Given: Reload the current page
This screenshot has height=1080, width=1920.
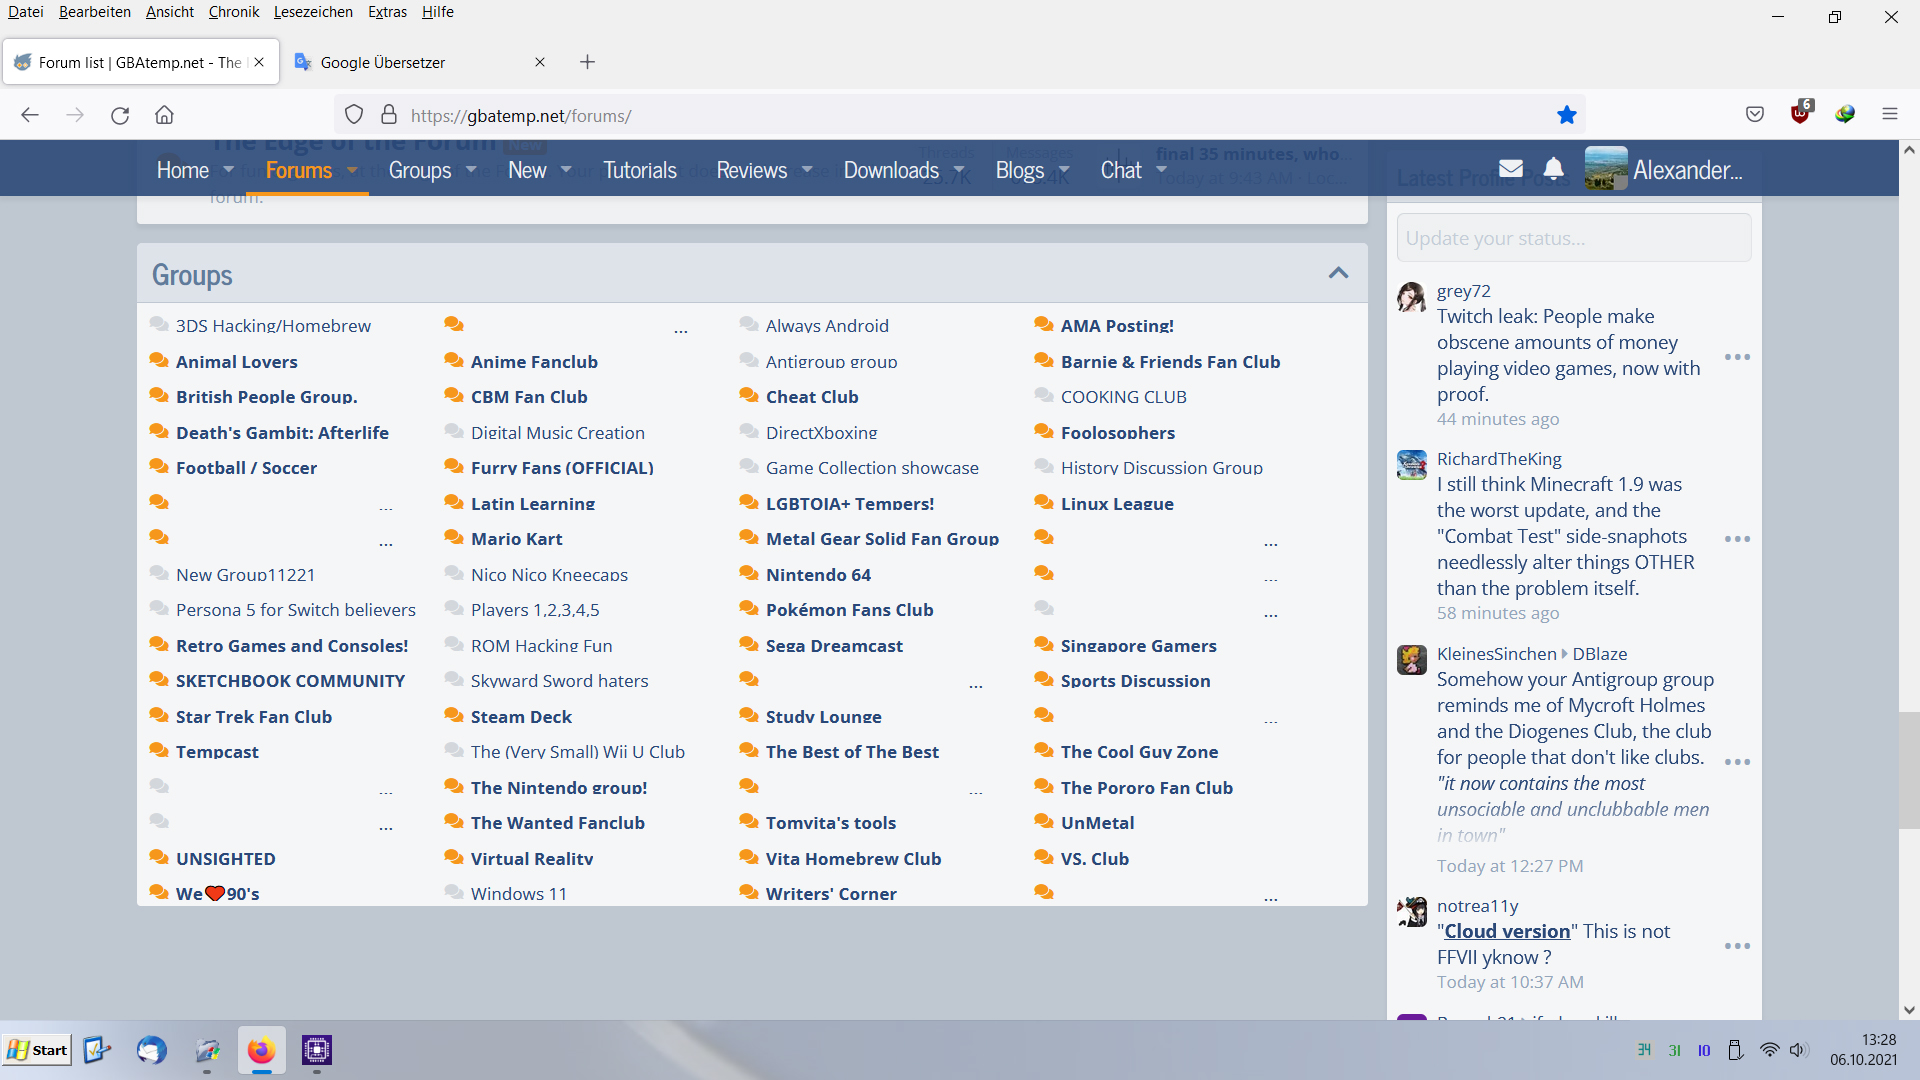Looking at the screenshot, I should point(120,115).
